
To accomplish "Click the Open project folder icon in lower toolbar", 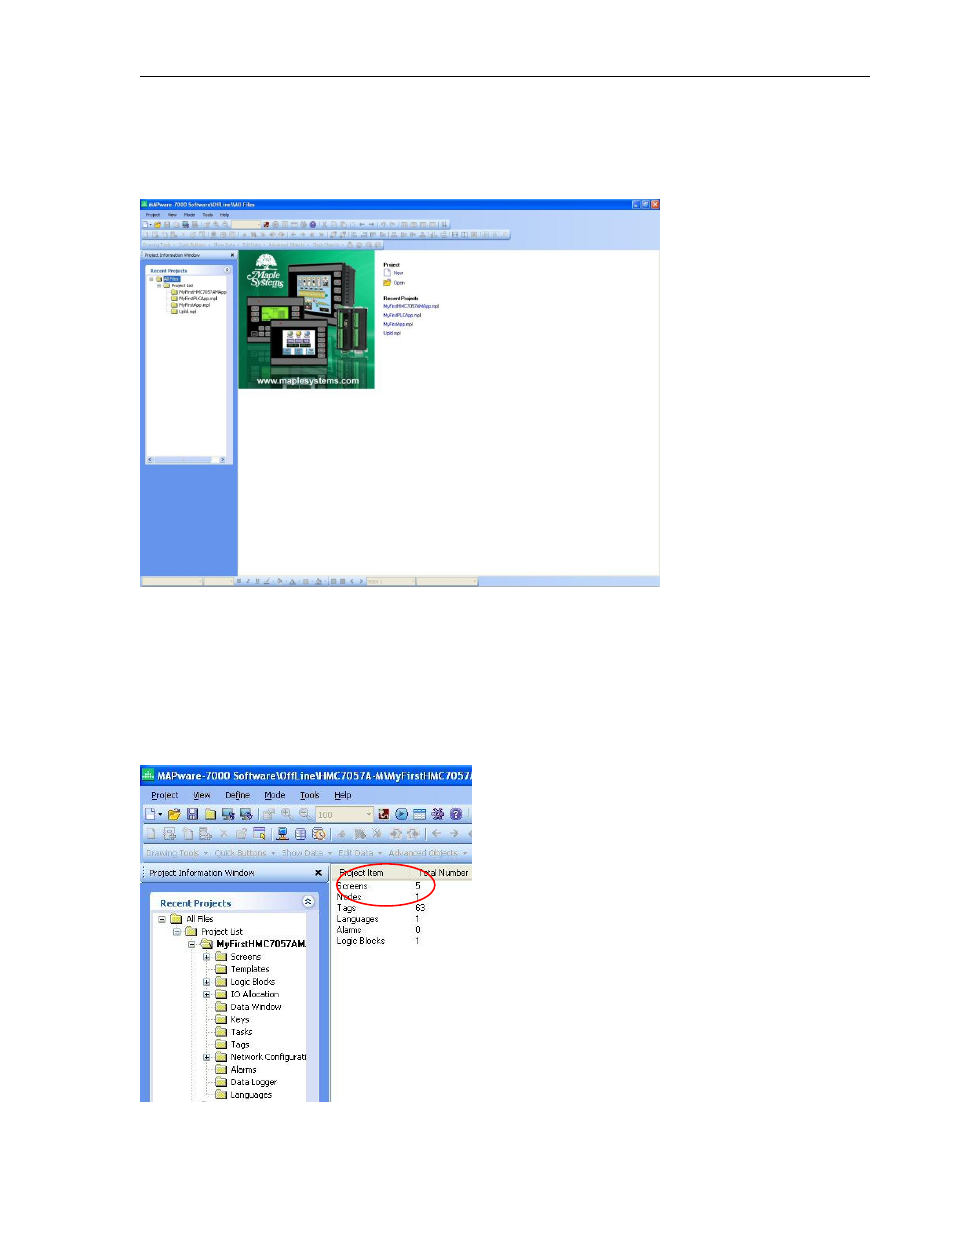I will tap(174, 814).
